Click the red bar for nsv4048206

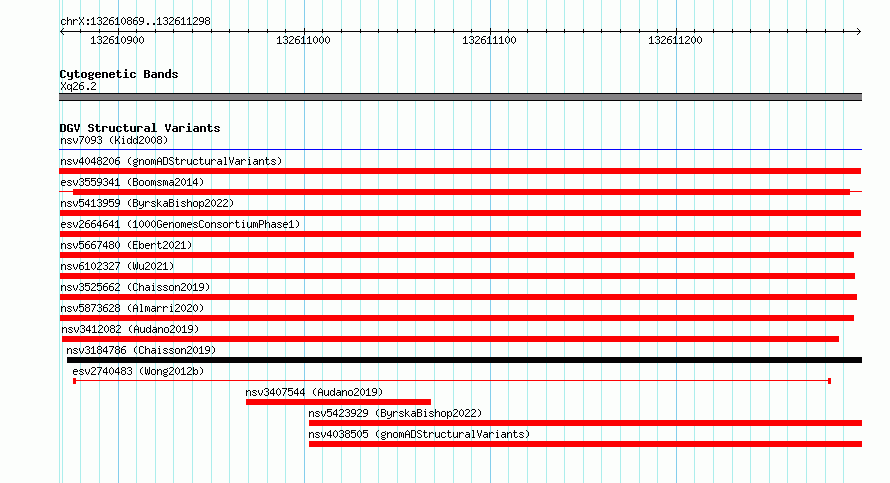pyautogui.click(x=460, y=171)
